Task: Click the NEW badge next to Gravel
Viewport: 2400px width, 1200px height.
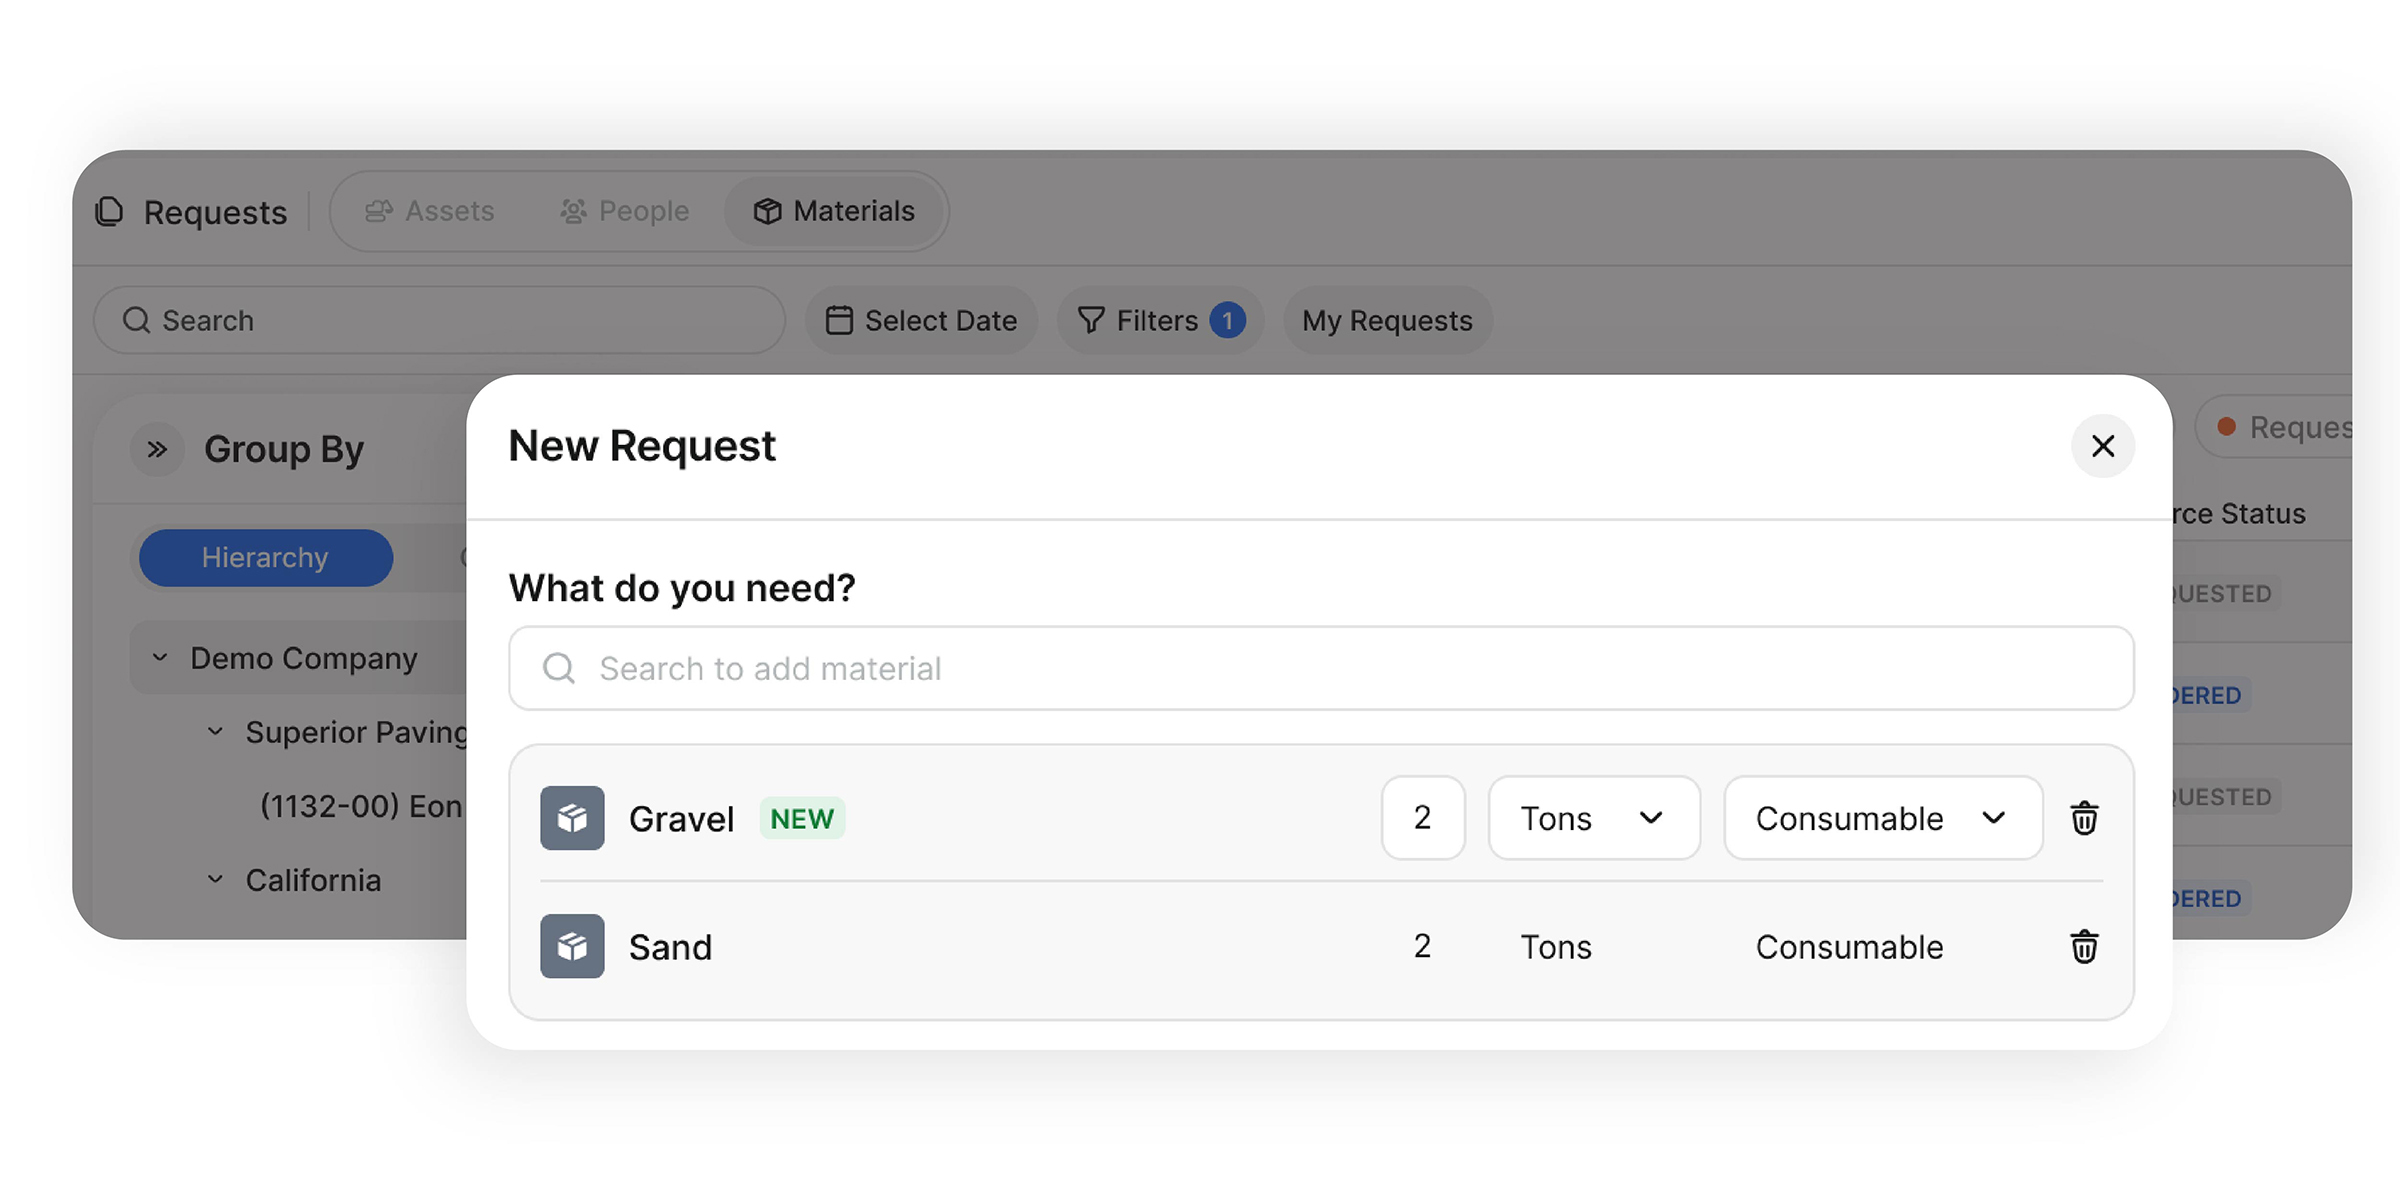Action: point(802,818)
